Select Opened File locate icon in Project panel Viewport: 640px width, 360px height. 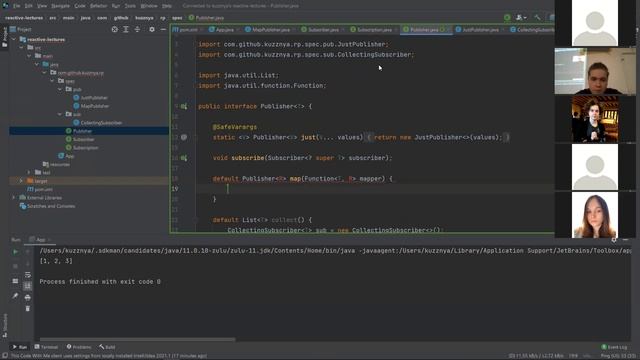(115, 29)
